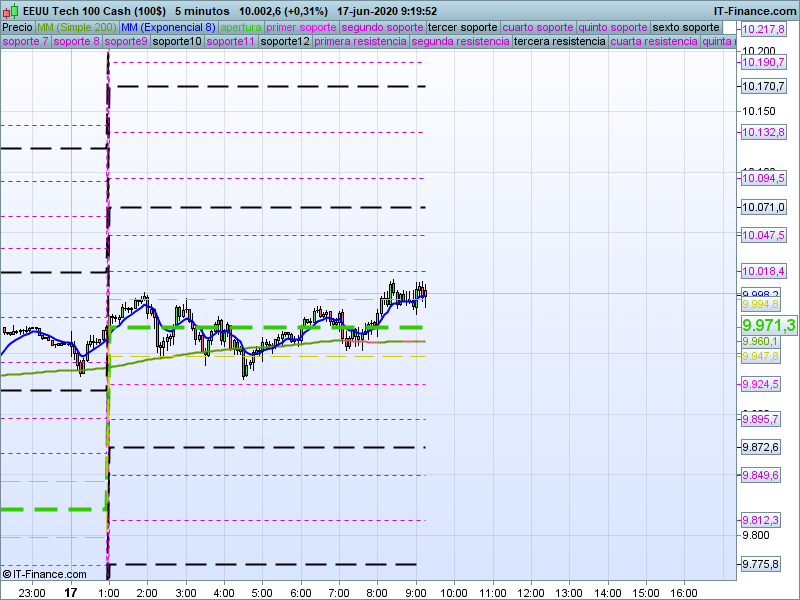The image size is (800, 600).
Task: Click the date marker 17 on time axis
Action: [70, 592]
